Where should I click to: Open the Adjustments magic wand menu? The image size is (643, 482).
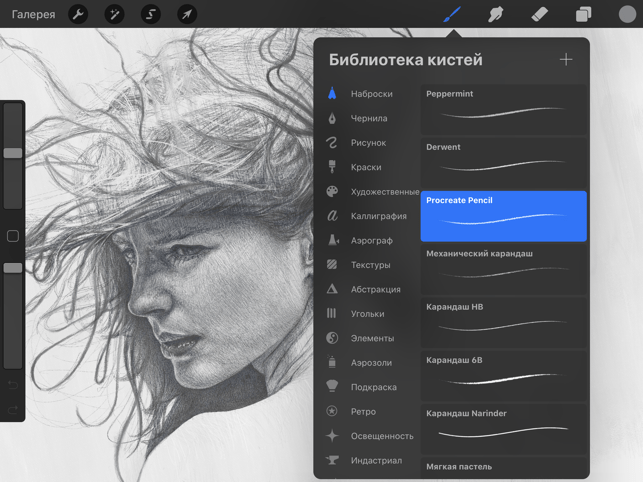114,14
